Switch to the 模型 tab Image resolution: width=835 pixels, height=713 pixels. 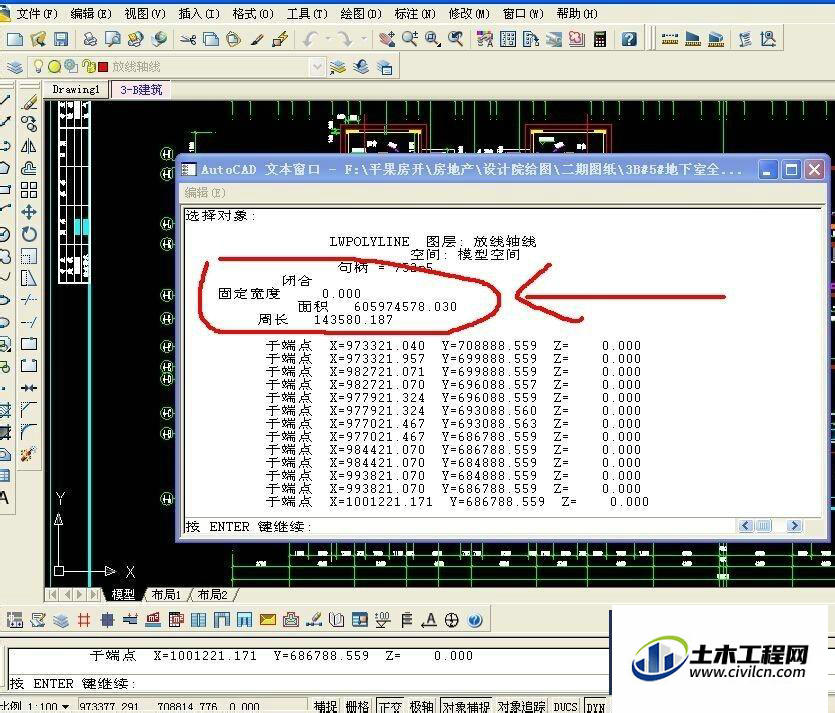[123, 594]
